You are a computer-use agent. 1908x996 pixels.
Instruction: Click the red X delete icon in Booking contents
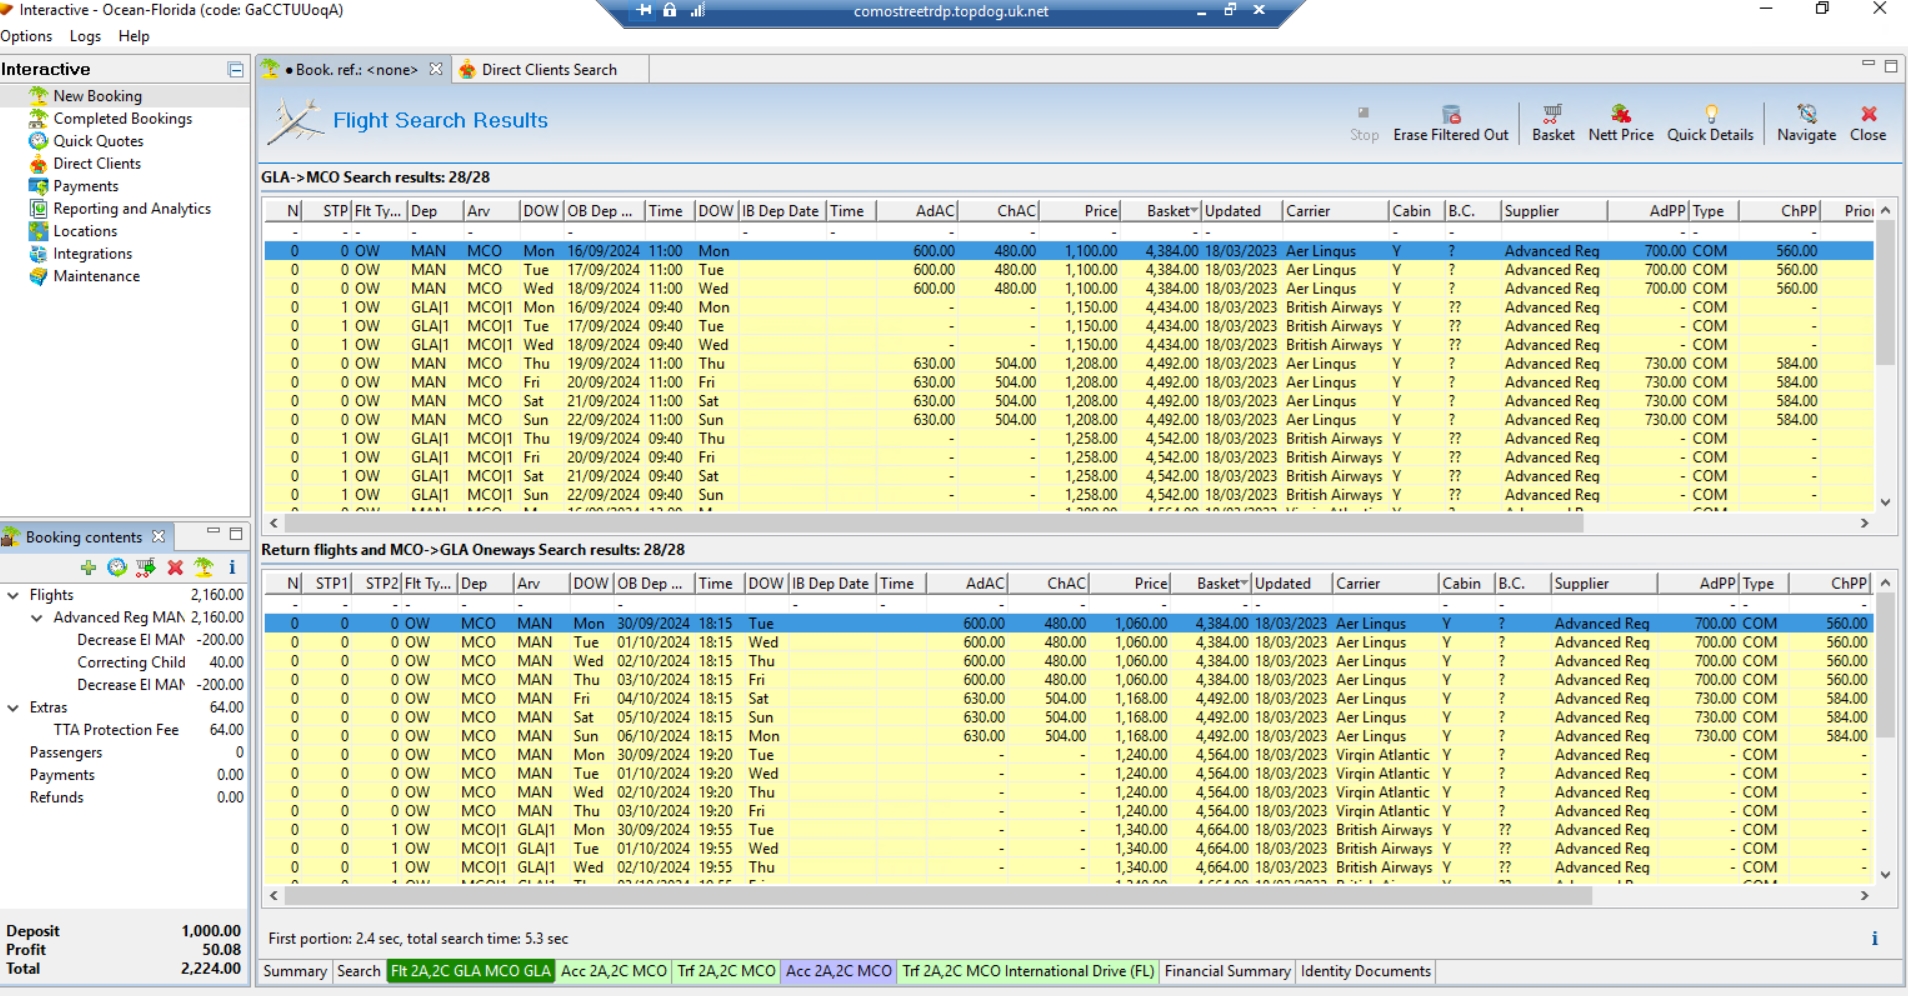click(175, 567)
